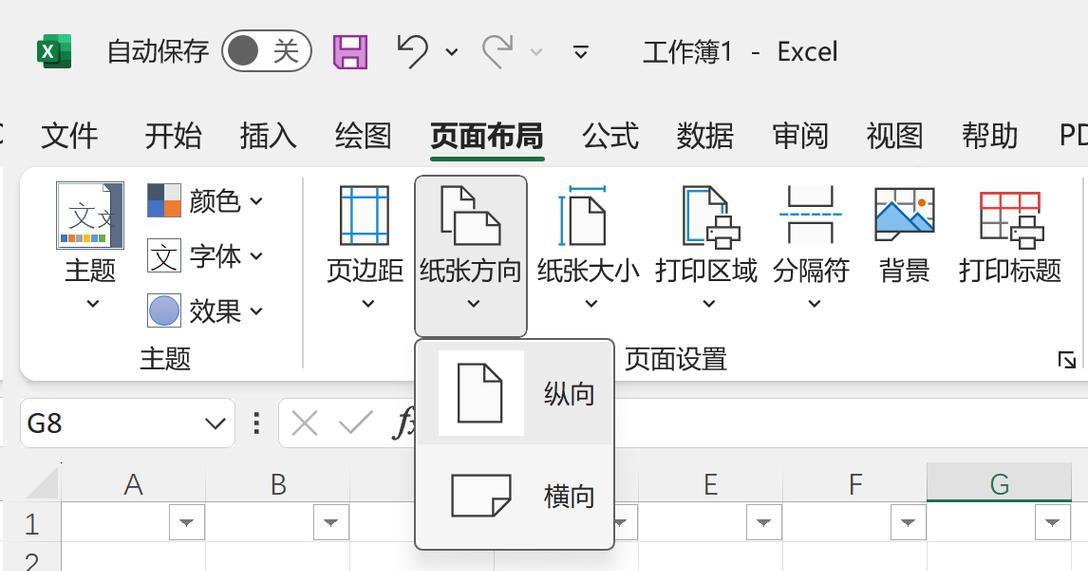Screen dimensions: 1088x571
Task: Expand the 主题 dropdown chevron
Action: click(x=92, y=303)
